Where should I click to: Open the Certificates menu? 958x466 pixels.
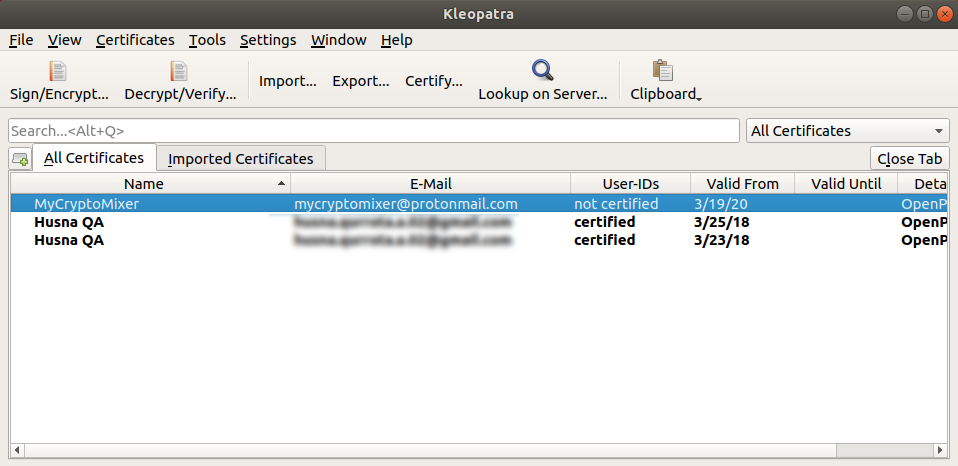point(135,40)
